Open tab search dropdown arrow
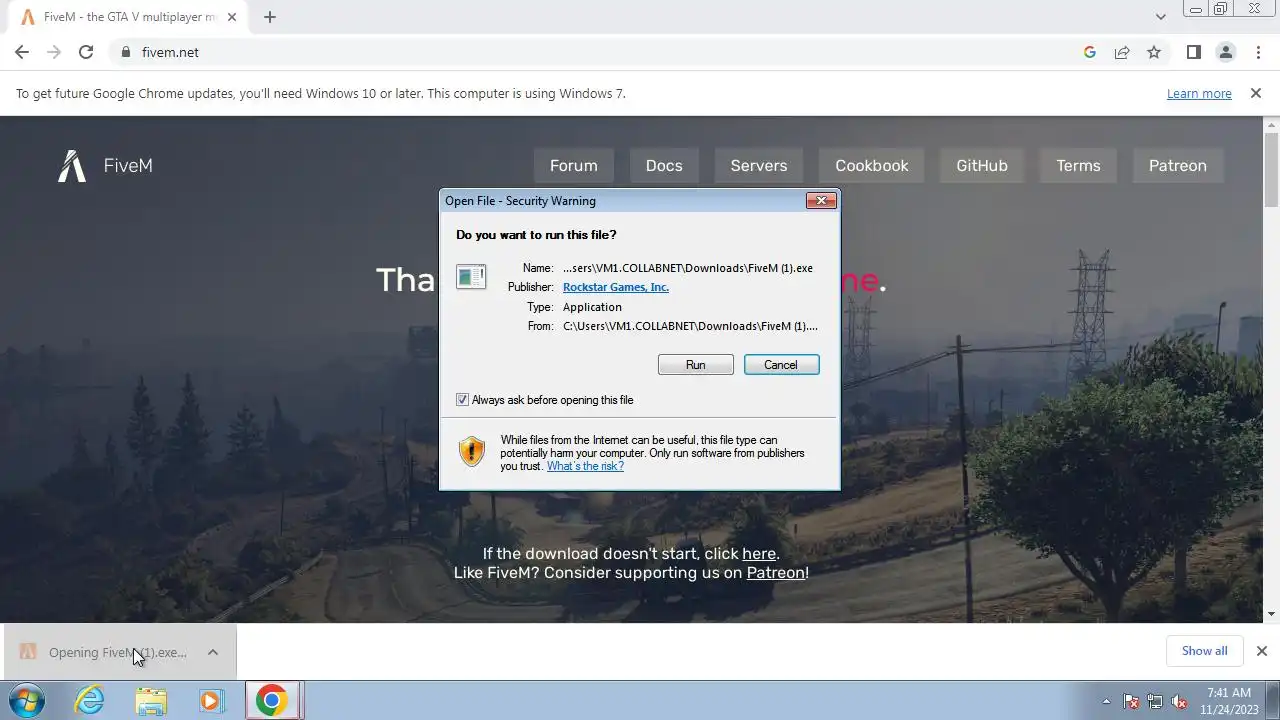This screenshot has width=1280, height=720. (x=1160, y=17)
